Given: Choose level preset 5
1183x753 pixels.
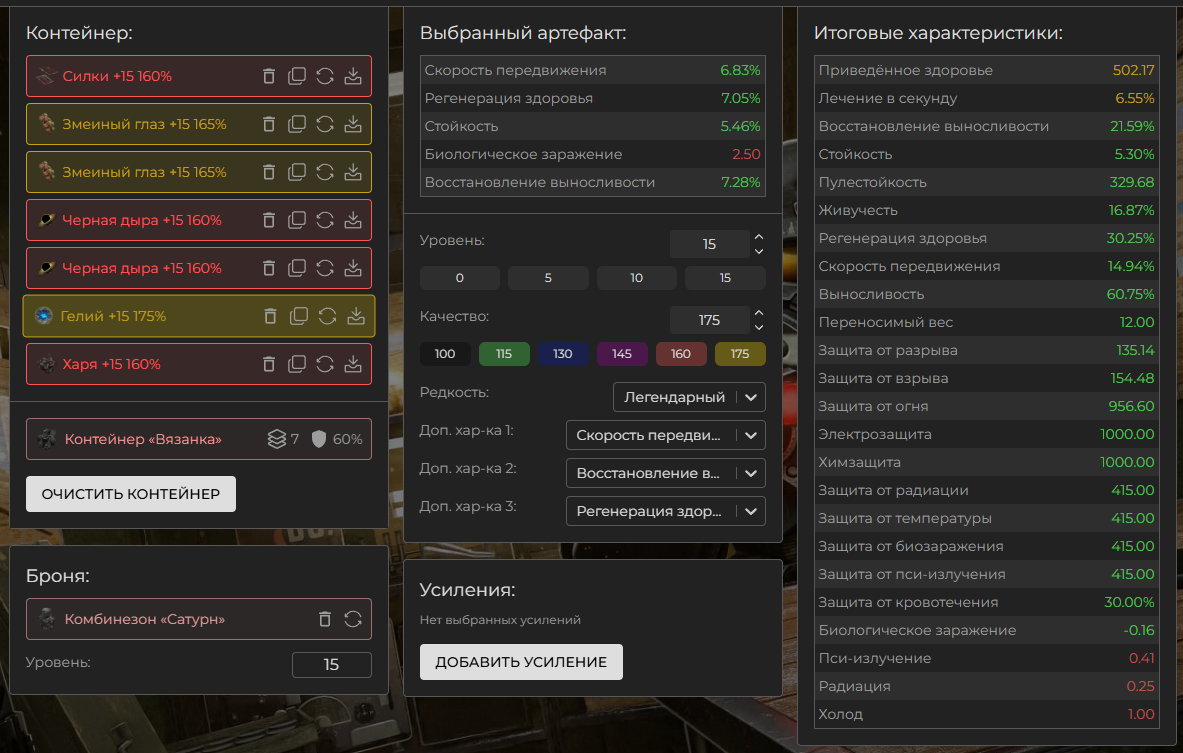Looking at the screenshot, I should pyautogui.click(x=548, y=278).
